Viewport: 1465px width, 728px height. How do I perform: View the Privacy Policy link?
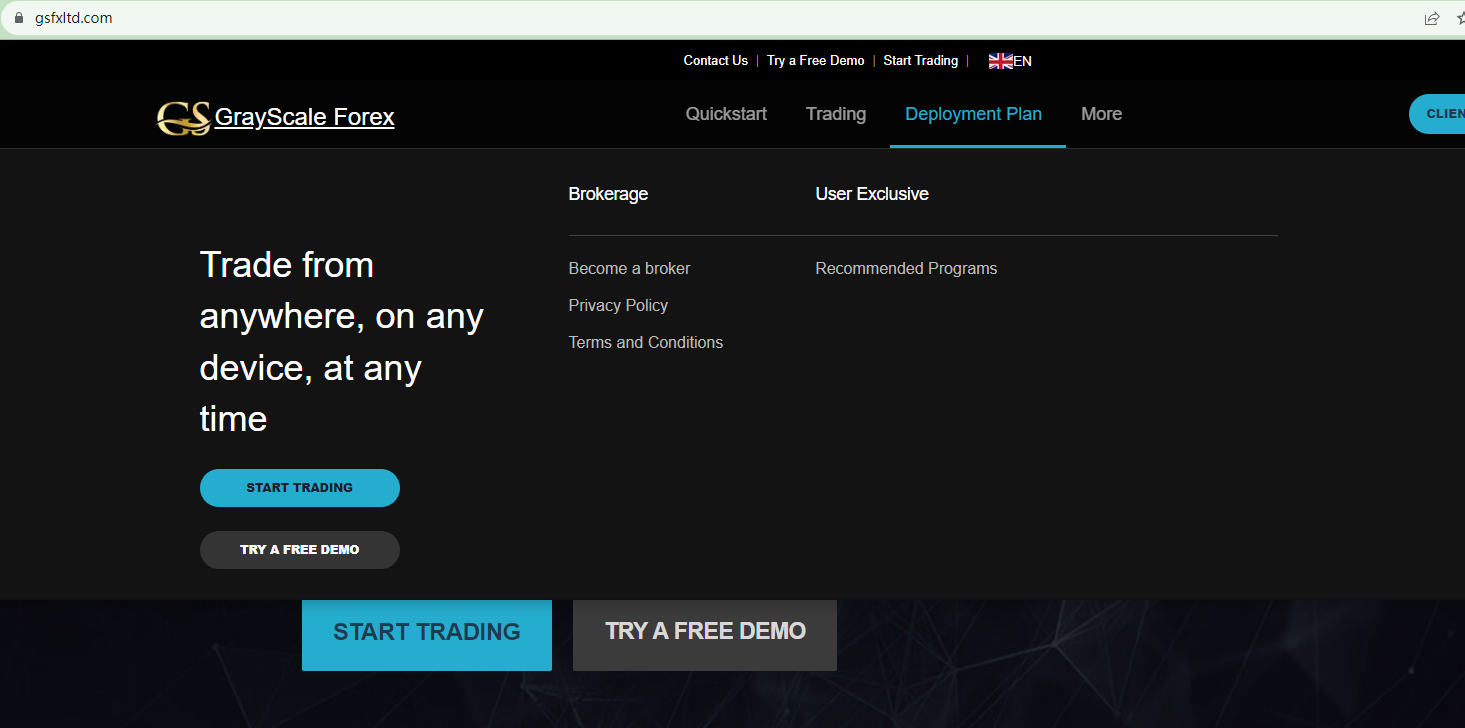618,305
